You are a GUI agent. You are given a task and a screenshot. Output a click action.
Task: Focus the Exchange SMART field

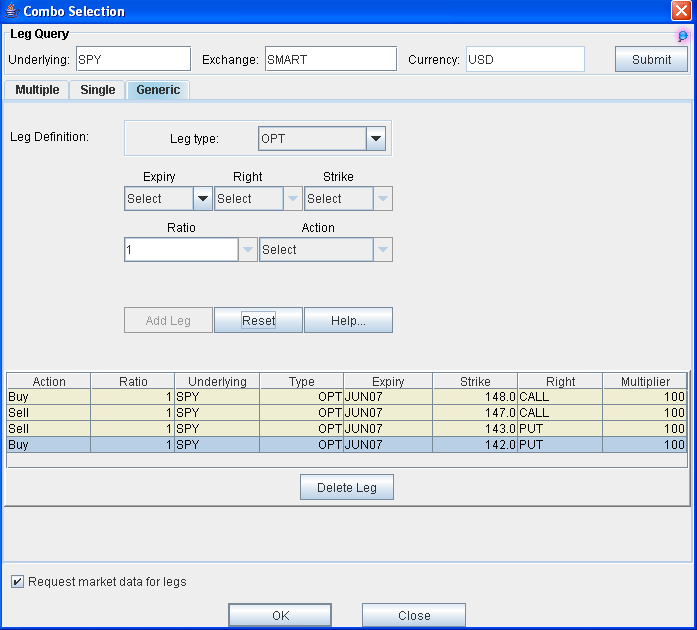(x=330, y=59)
